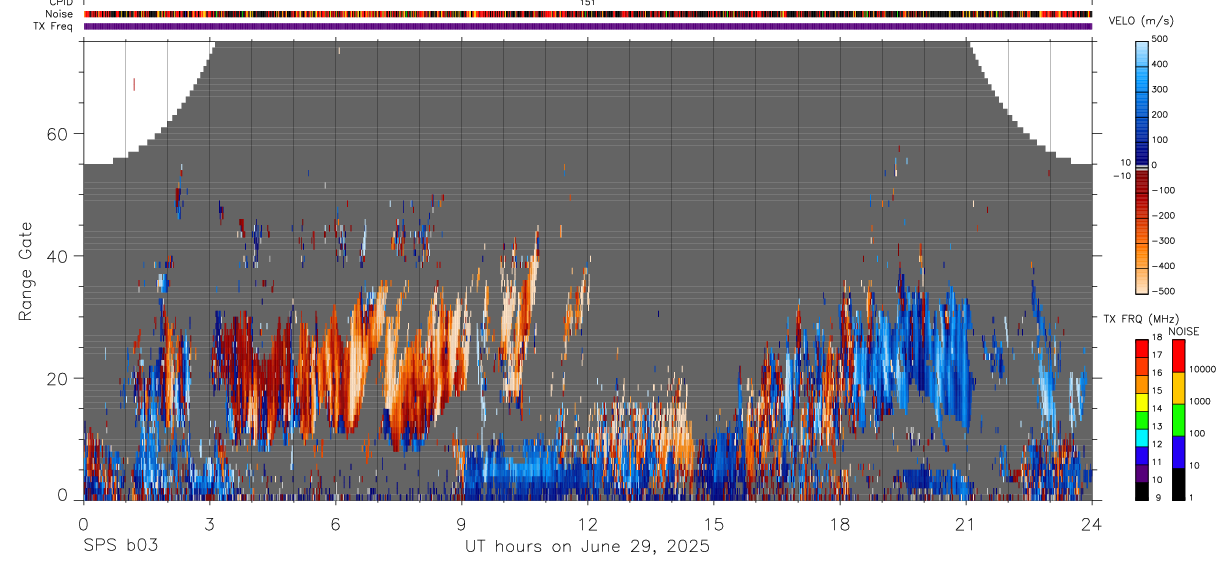Click the y-axis tick label 20
The width and height of the screenshot is (1228, 567).
coord(57,378)
